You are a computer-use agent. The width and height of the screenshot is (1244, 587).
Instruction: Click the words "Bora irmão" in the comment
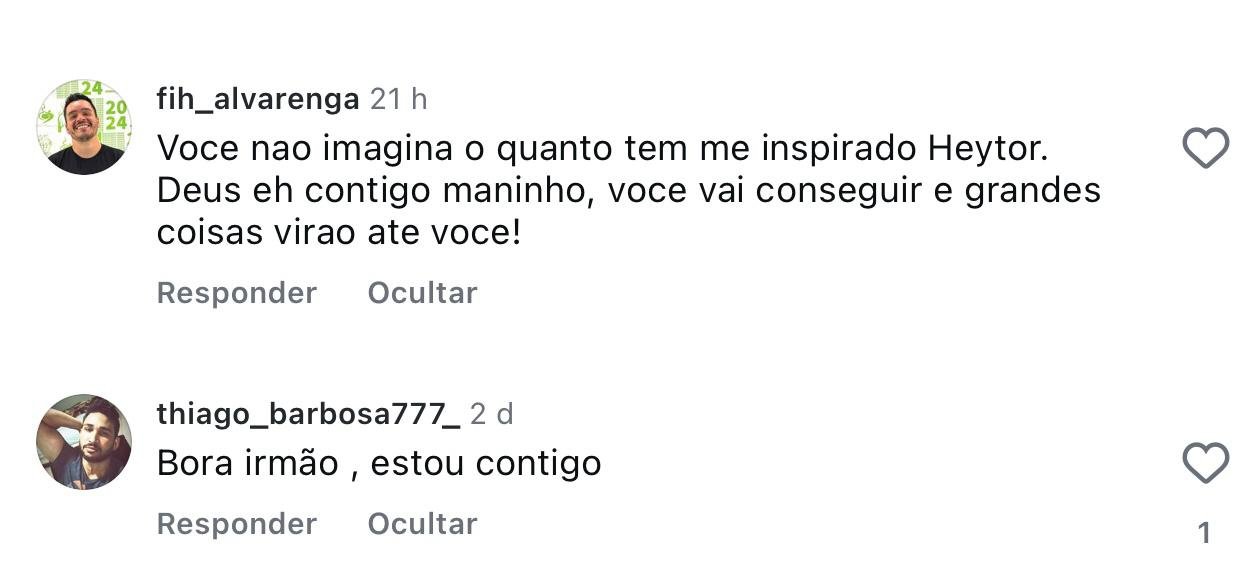[248, 463]
